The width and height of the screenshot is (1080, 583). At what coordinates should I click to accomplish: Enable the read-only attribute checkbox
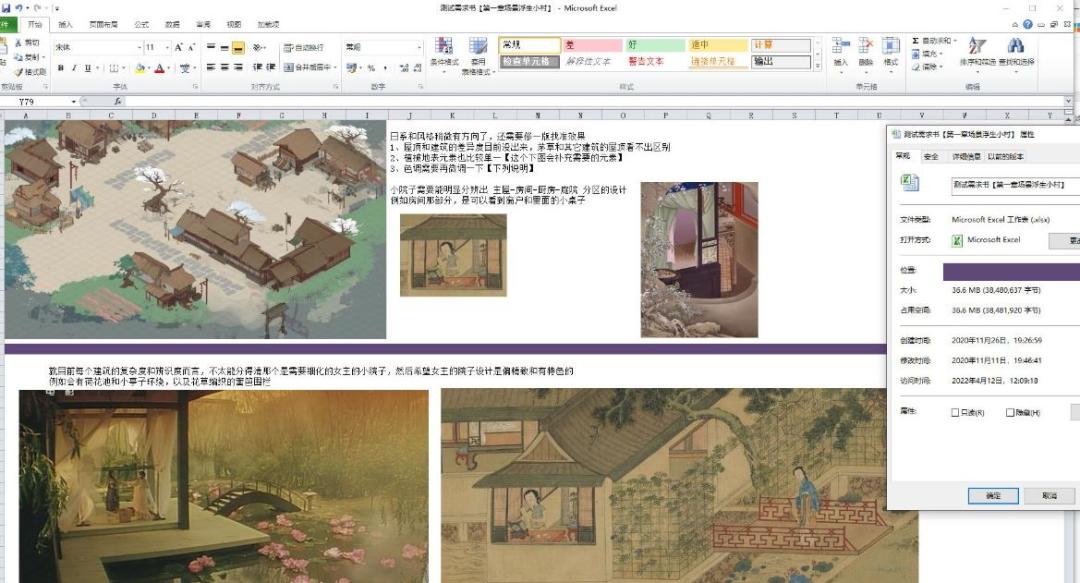955,413
